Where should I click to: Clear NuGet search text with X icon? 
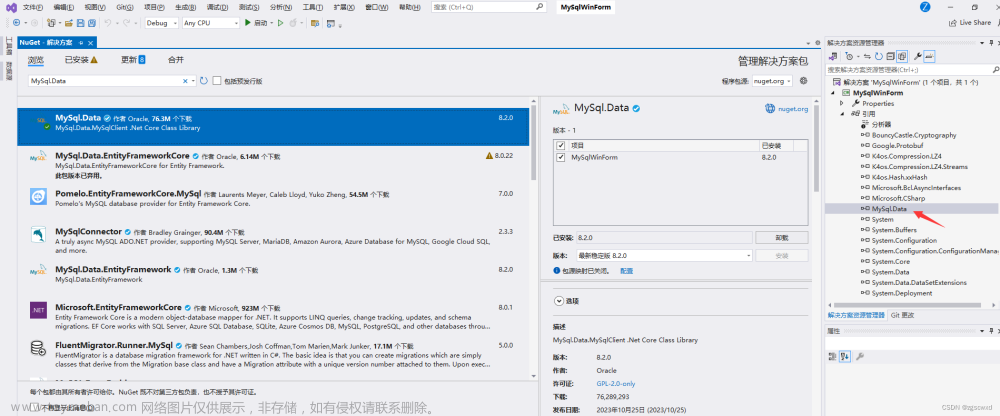186,81
